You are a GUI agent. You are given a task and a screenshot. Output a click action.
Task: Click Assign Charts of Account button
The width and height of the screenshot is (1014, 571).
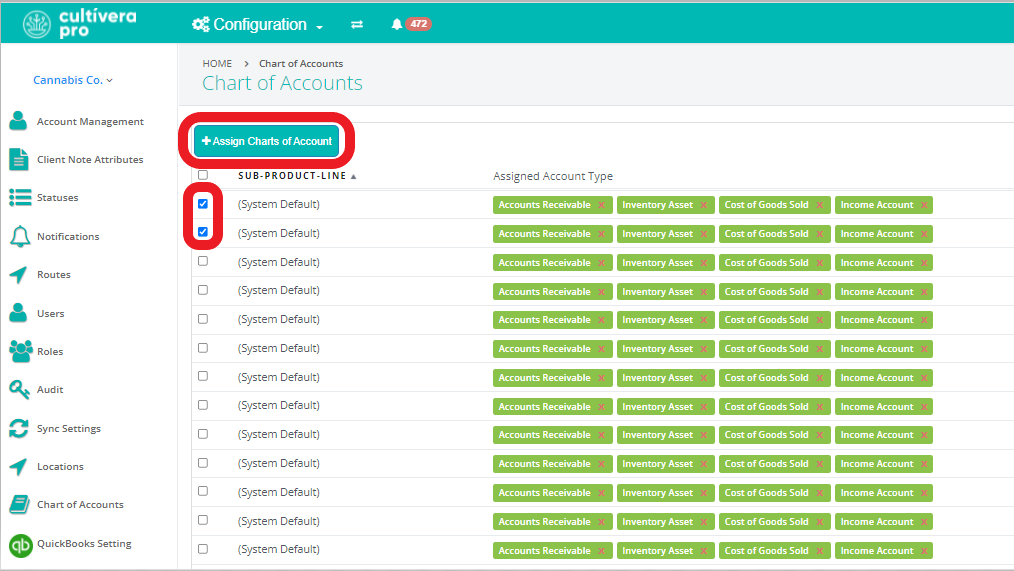point(266,141)
